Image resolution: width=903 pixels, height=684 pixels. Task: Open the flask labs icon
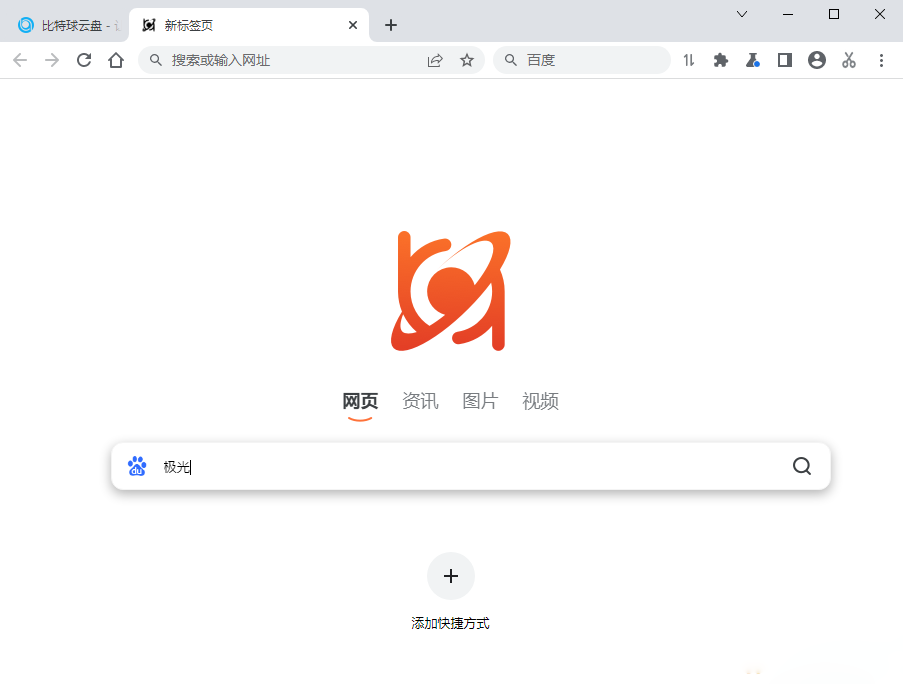(x=753, y=60)
